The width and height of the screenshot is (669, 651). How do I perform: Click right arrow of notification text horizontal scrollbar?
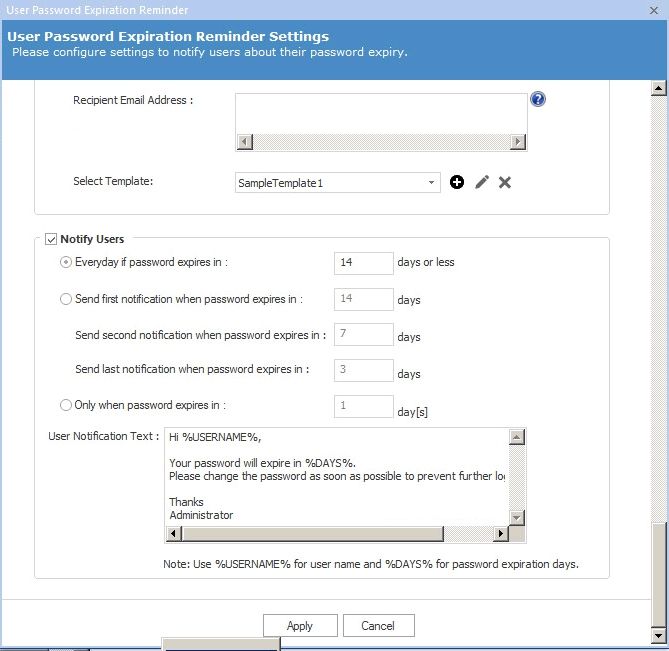[500, 533]
